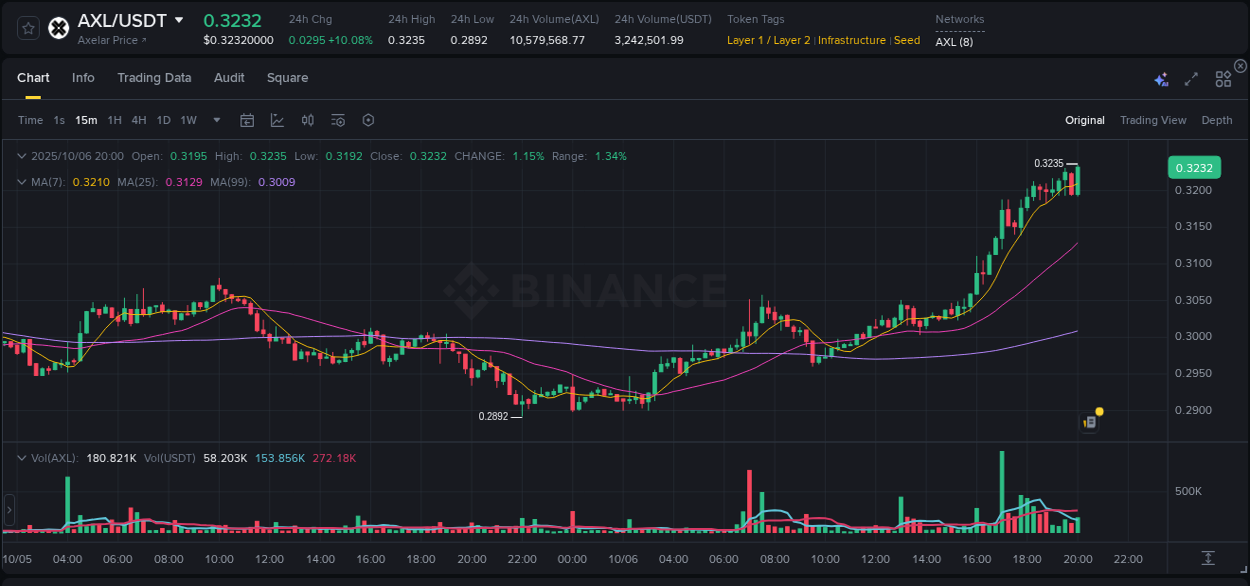
Task: Open the date range calendar icon
Action: click(247, 120)
